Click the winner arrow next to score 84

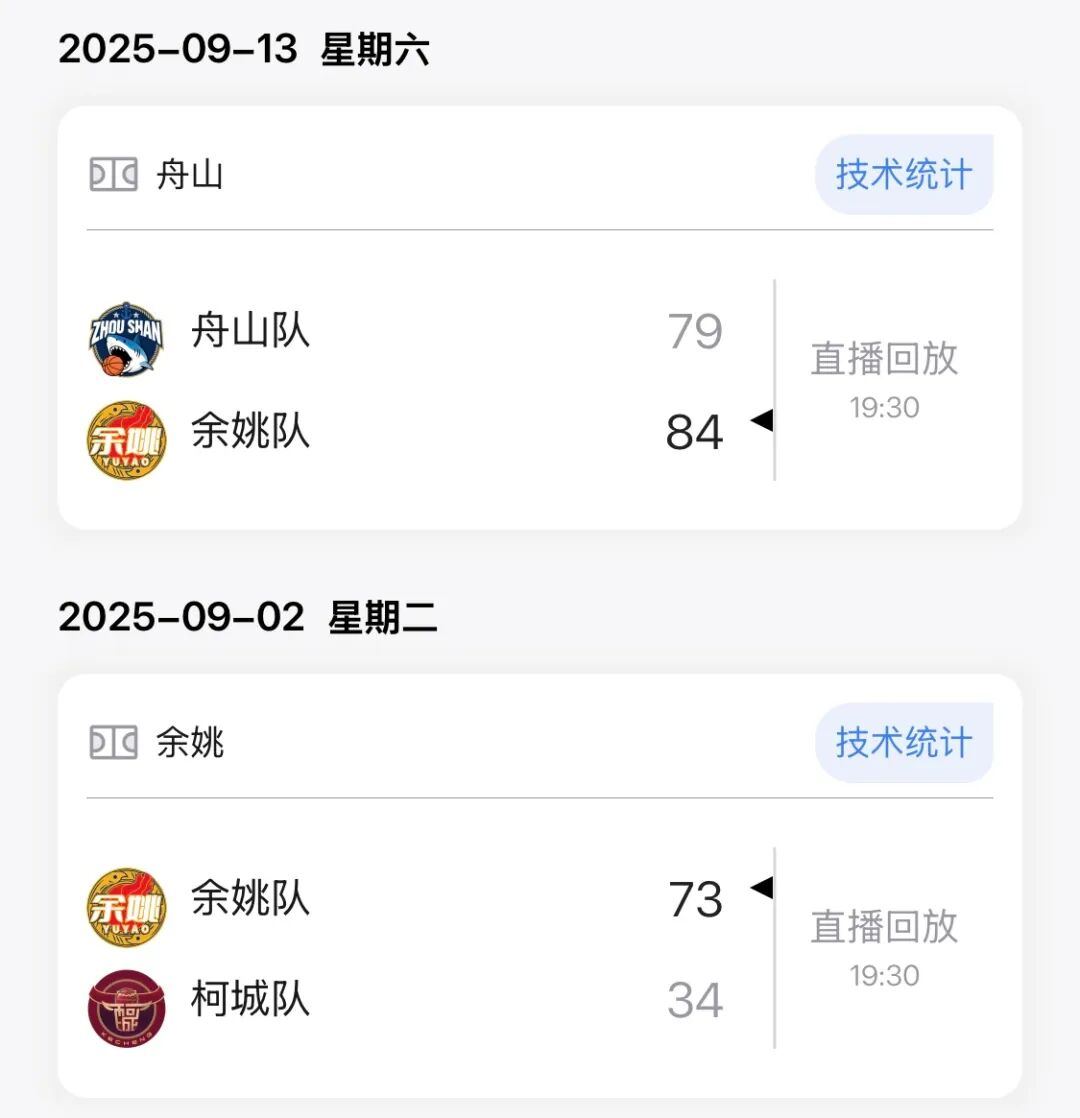(x=762, y=421)
